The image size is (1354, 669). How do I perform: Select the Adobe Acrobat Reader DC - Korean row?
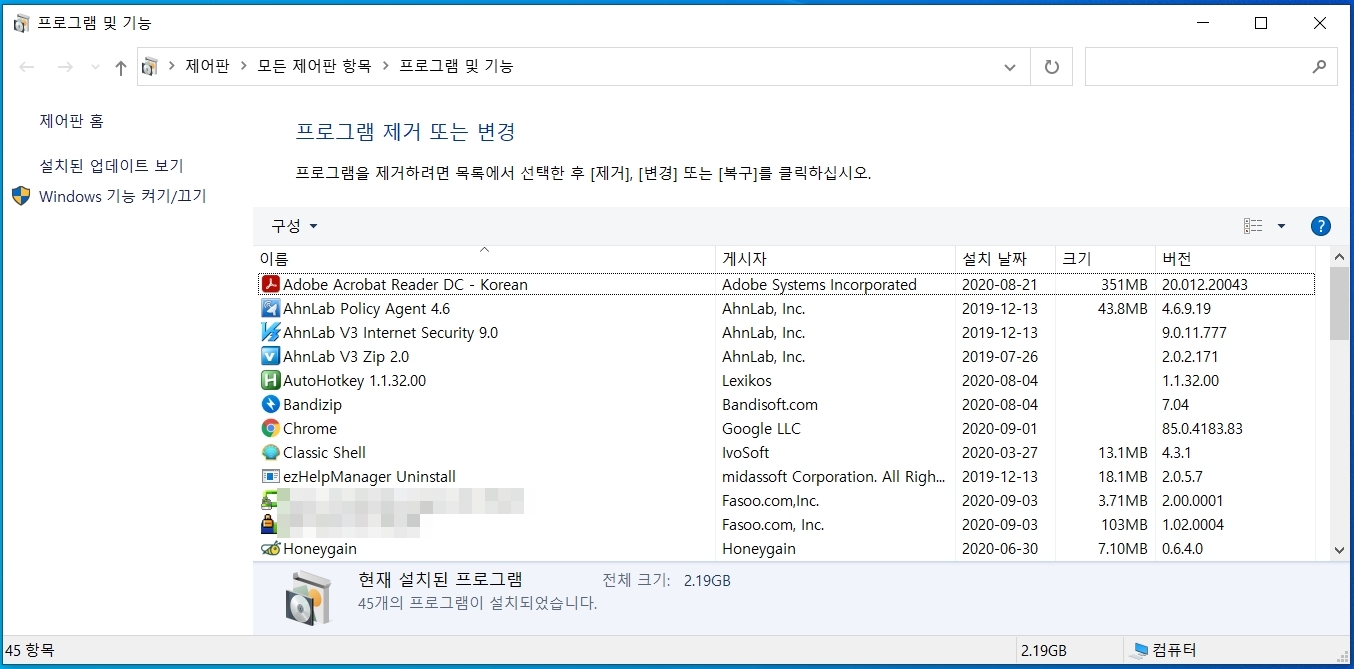pyautogui.click(x=786, y=285)
